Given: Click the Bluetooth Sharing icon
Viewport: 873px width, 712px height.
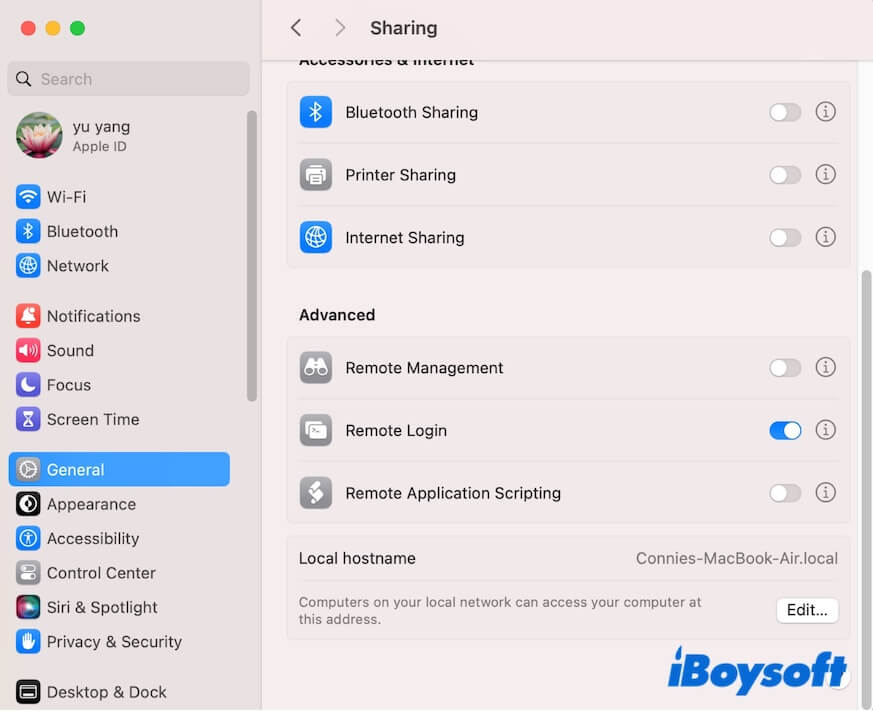Looking at the screenshot, I should pyautogui.click(x=316, y=112).
